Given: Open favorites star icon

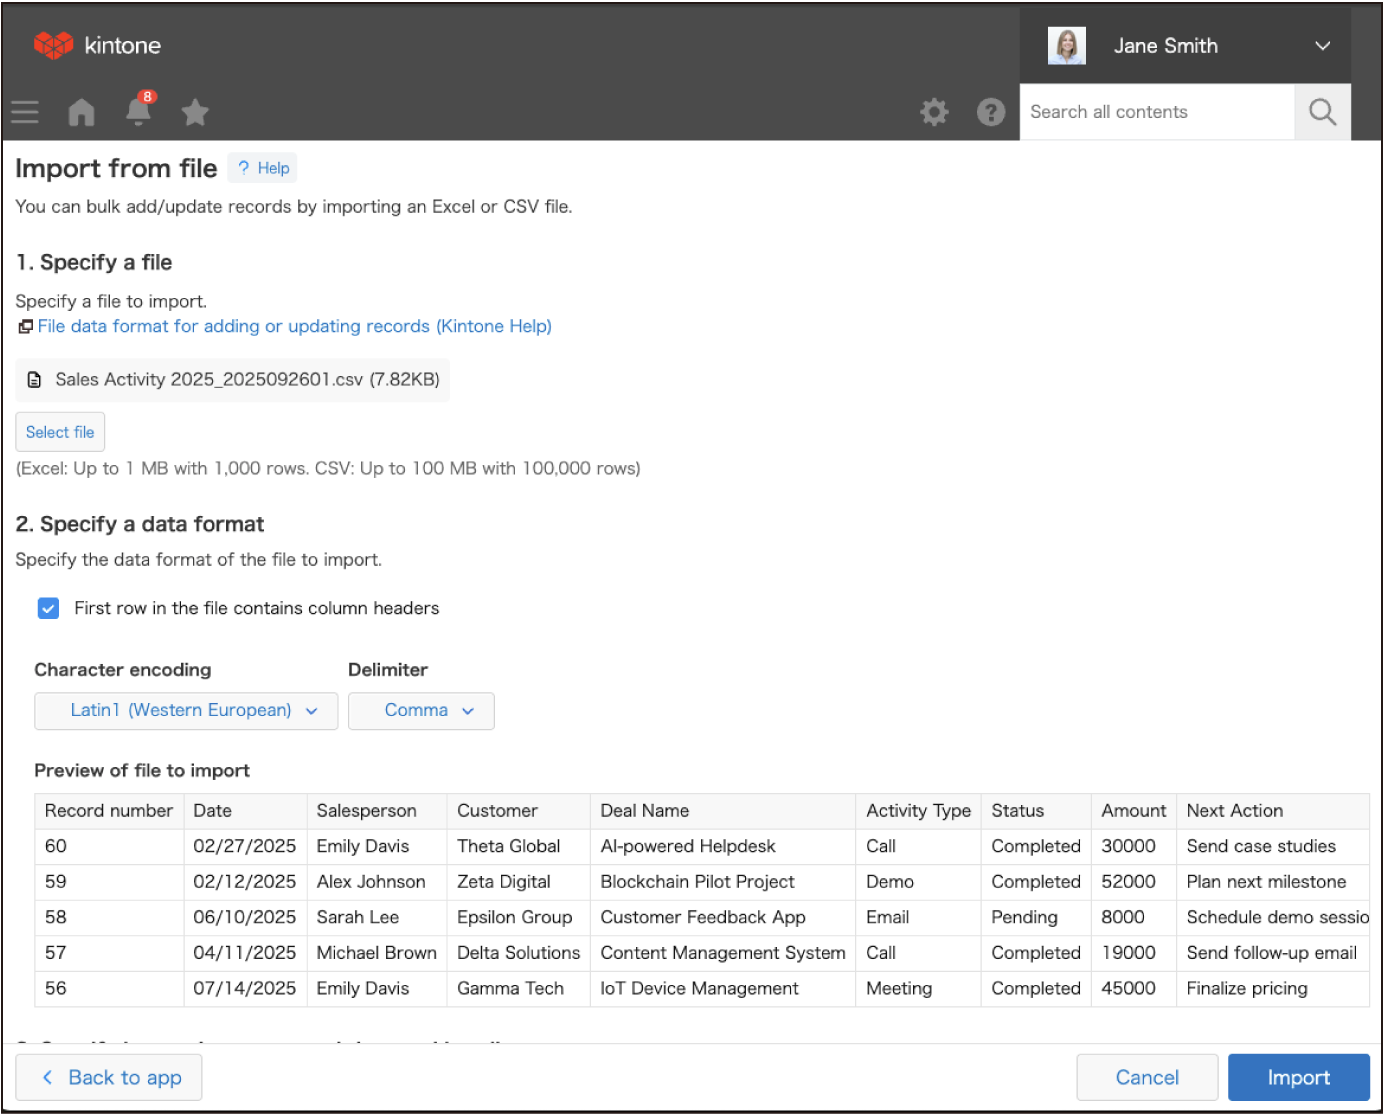Looking at the screenshot, I should point(195,112).
